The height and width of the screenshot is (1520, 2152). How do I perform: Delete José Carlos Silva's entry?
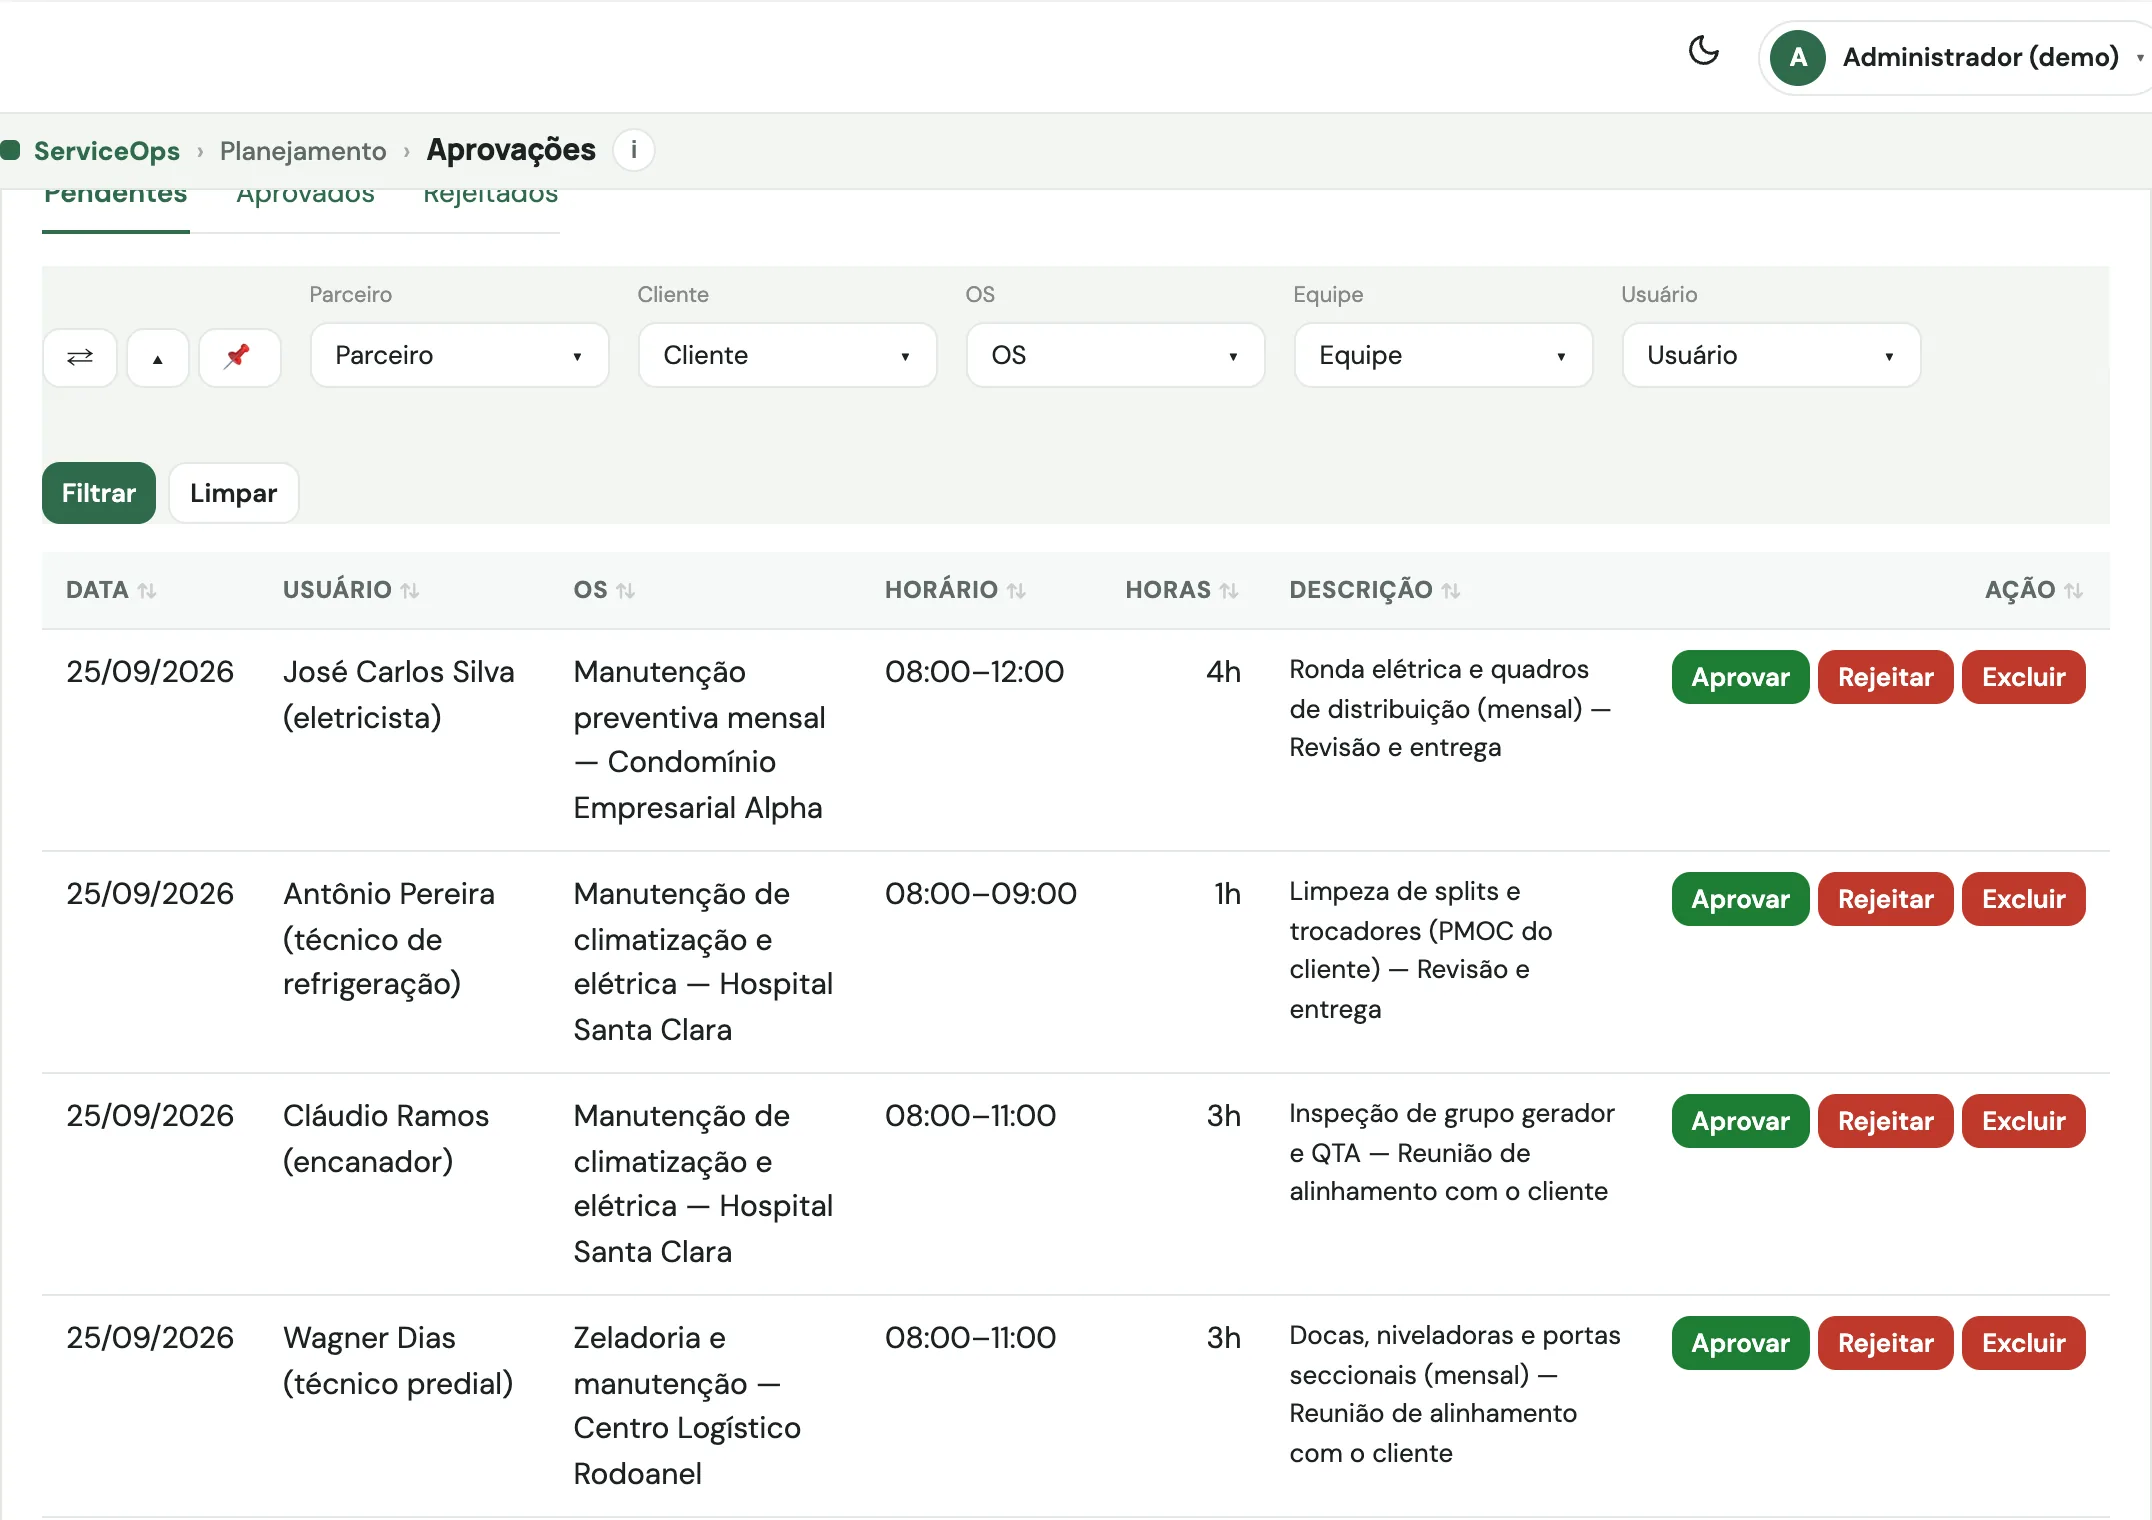(2023, 677)
